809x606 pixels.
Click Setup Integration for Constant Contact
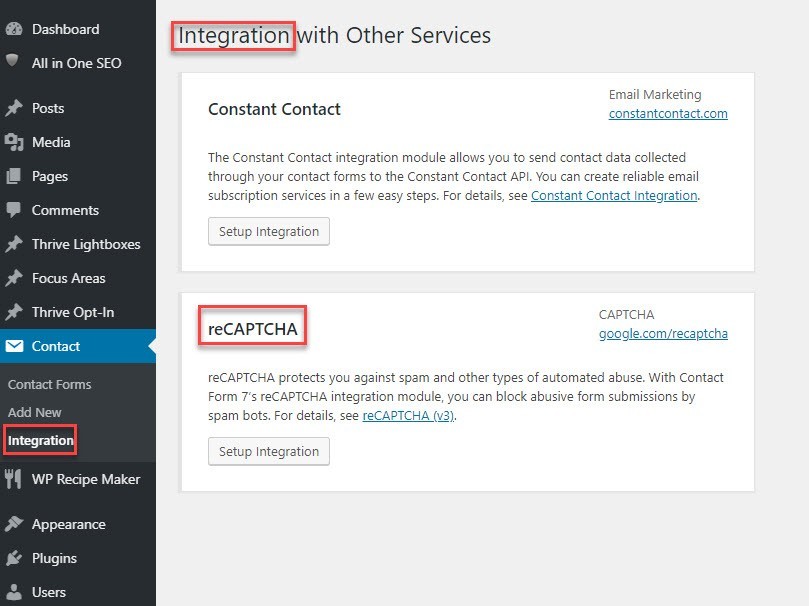click(269, 232)
